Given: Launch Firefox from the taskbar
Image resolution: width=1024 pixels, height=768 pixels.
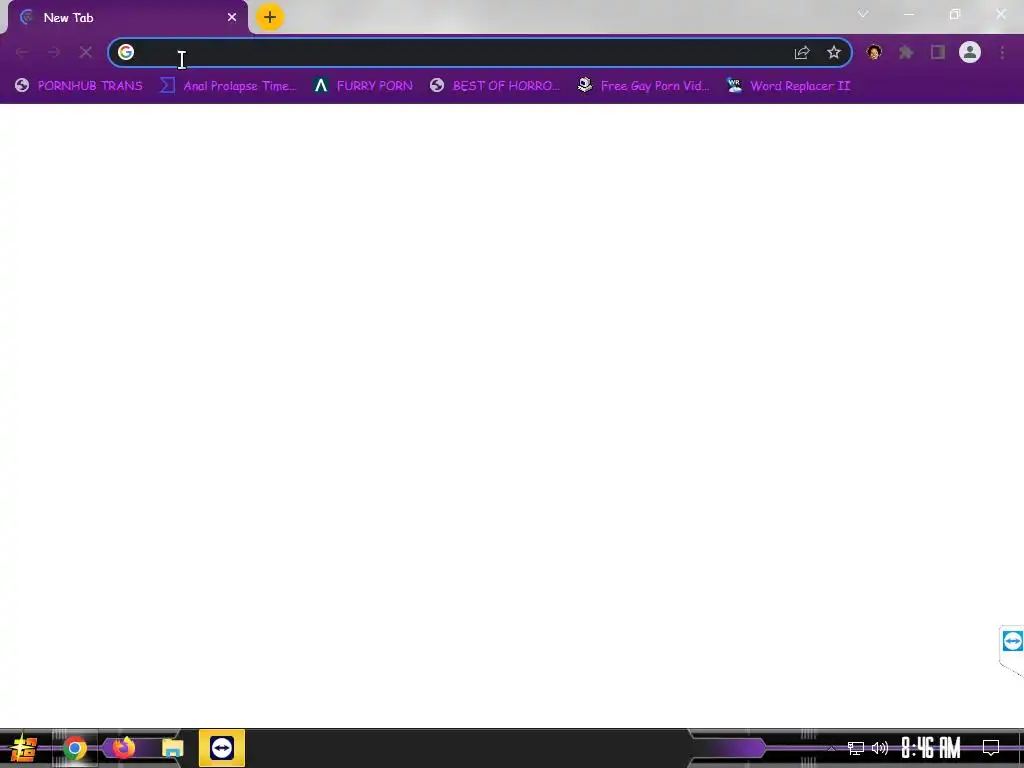Looking at the screenshot, I should (x=123, y=747).
